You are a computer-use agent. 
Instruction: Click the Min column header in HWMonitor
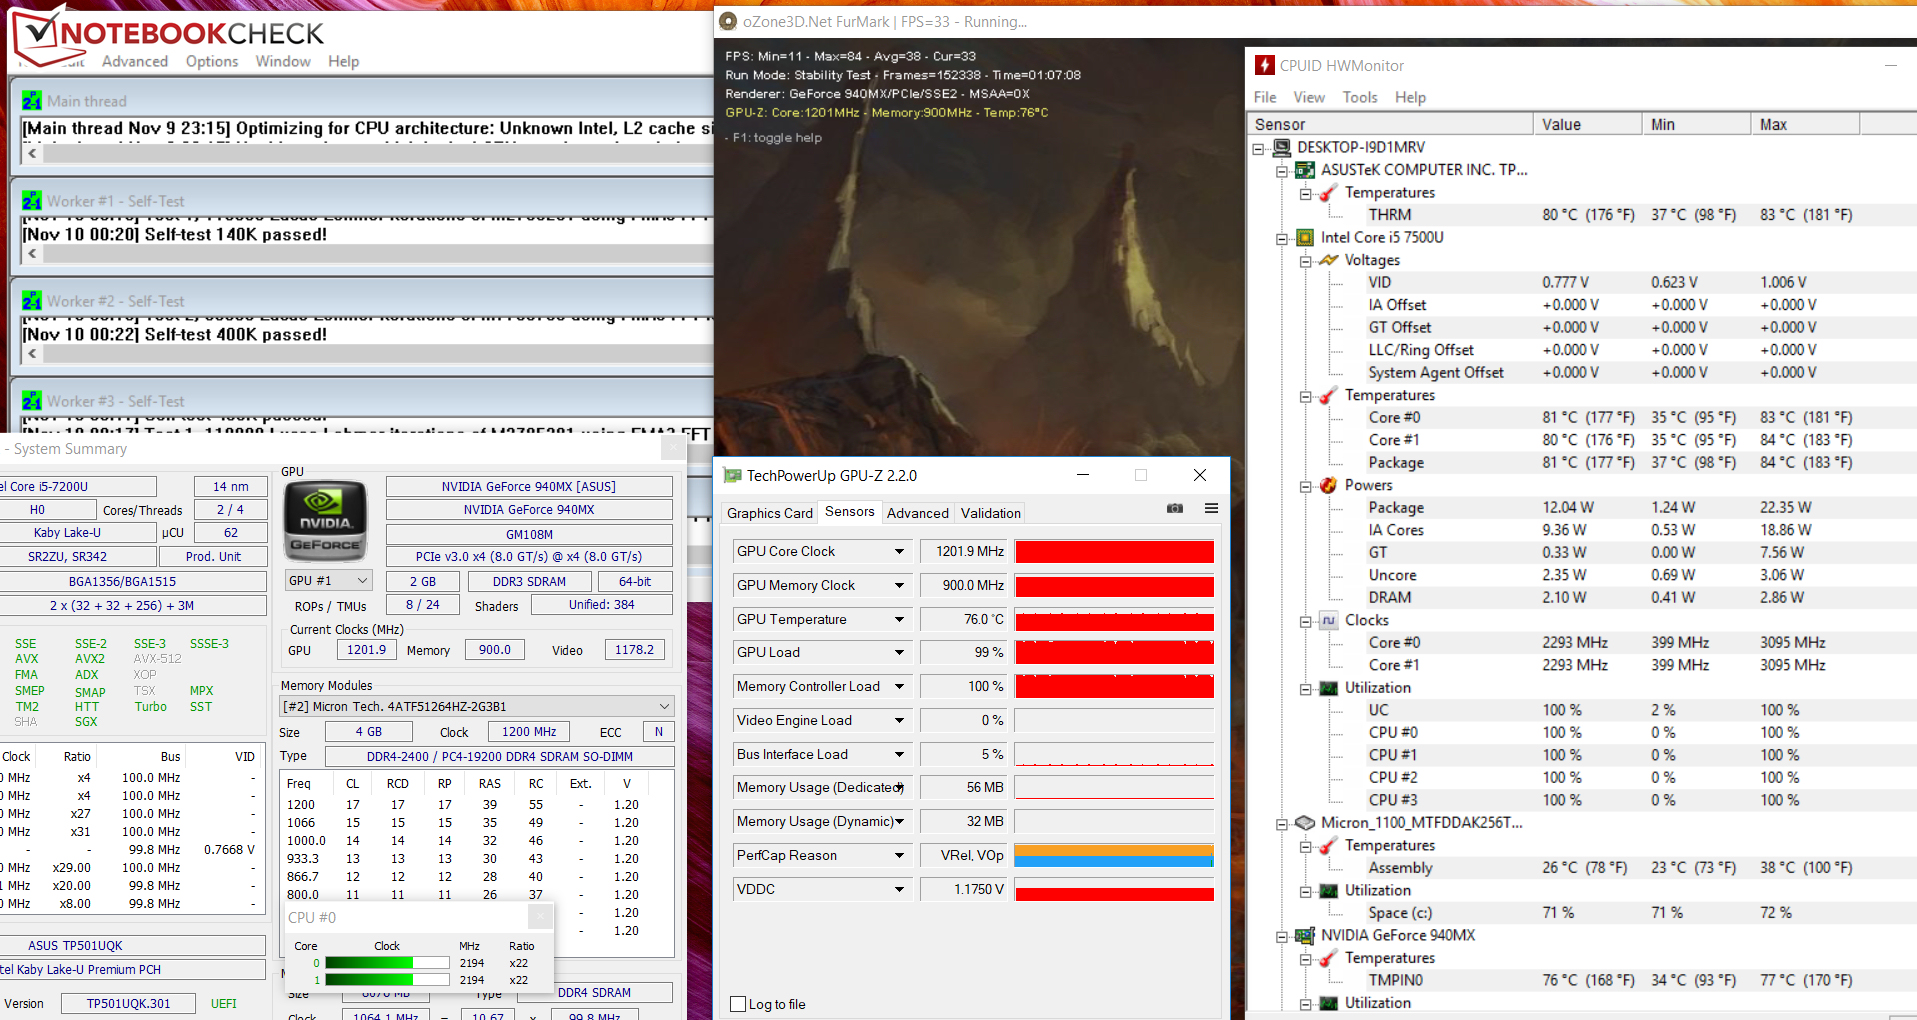click(x=1696, y=124)
